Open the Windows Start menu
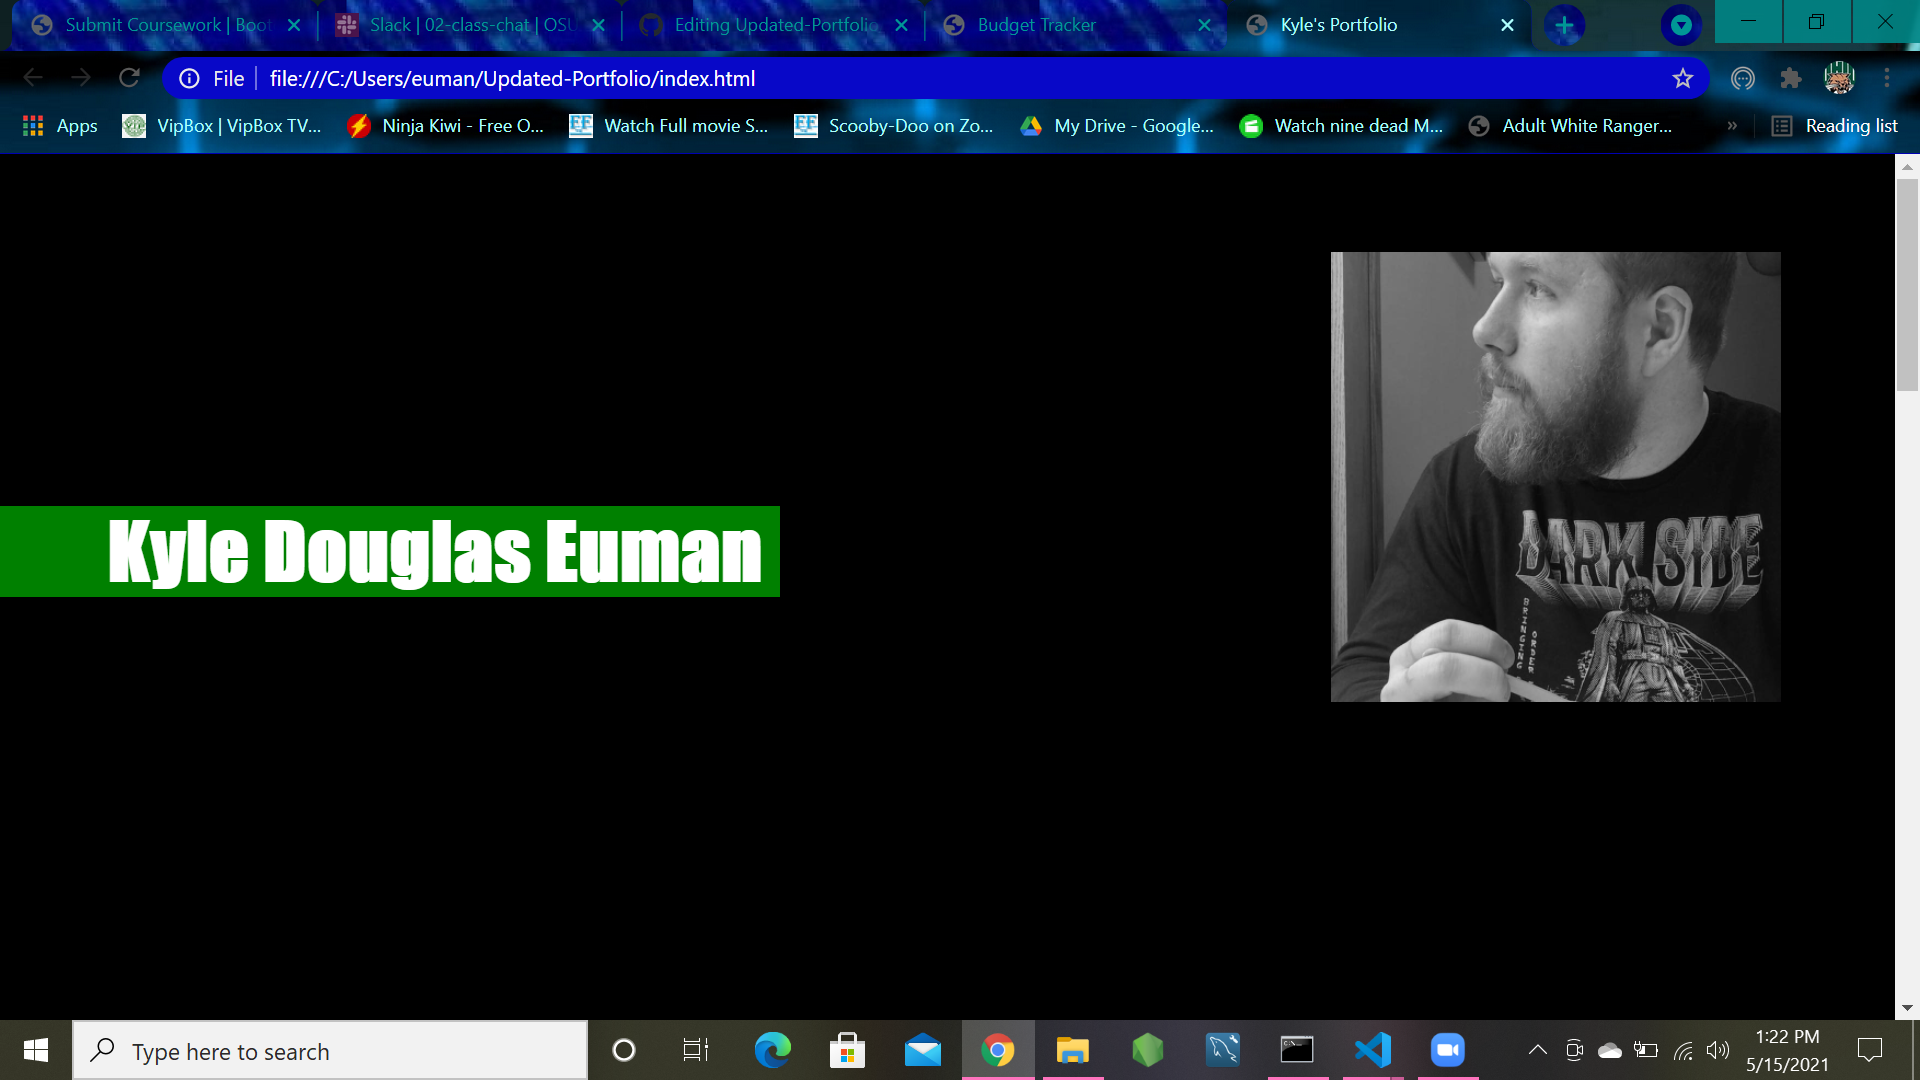Viewport: 1920px width, 1080px height. tap(36, 1050)
